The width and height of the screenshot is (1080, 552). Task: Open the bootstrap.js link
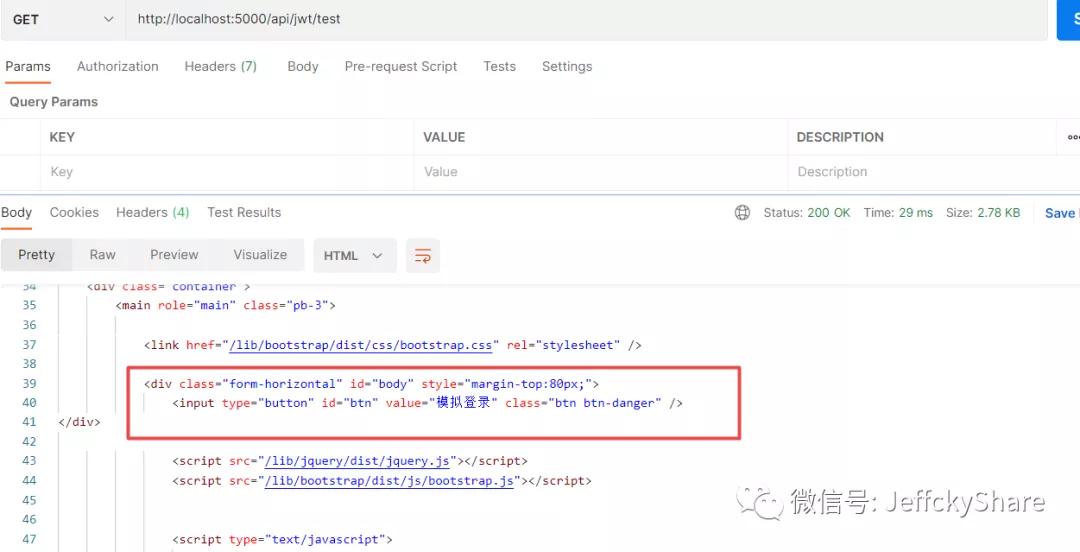pos(389,480)
